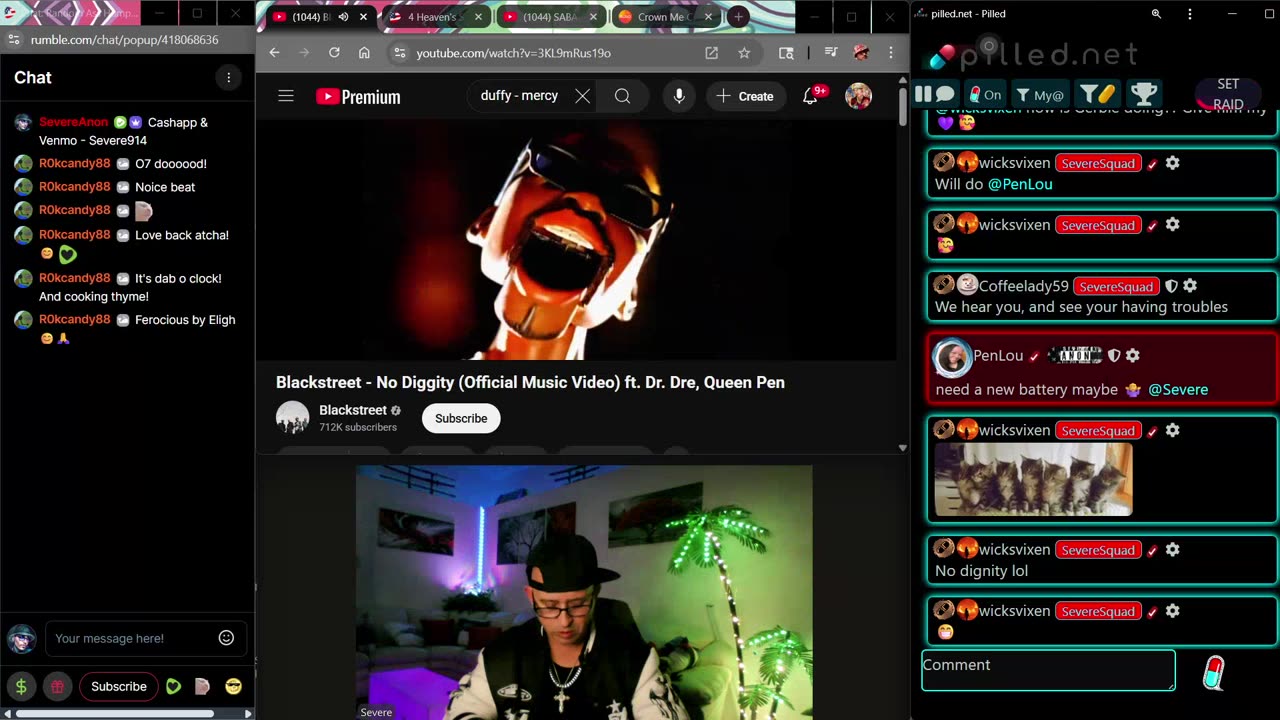Toggle pause chat button in Pilled
The width and height of the screenshot is (1280, 720).
[x=935, y=94]
